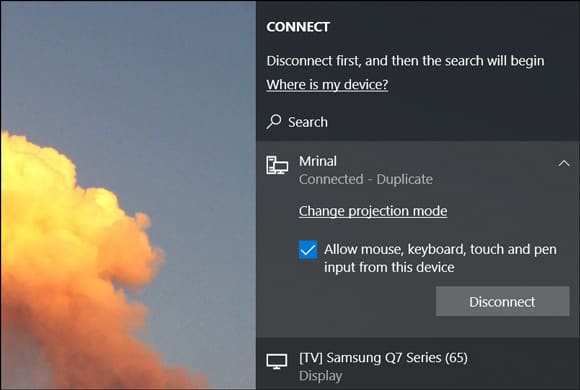Click the Disconnect button
Viewport: 580px width, 390px height.
[502, 301]
